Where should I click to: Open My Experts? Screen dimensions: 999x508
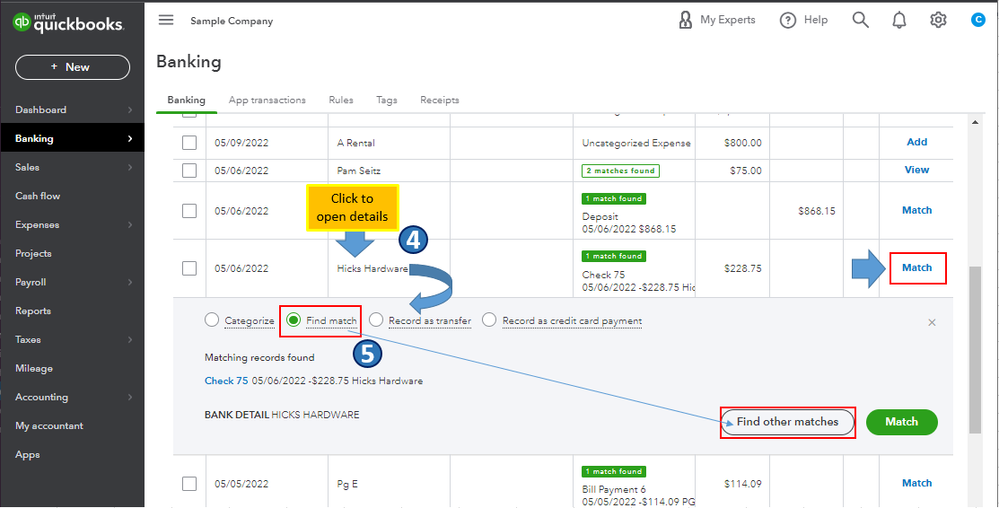717,20
